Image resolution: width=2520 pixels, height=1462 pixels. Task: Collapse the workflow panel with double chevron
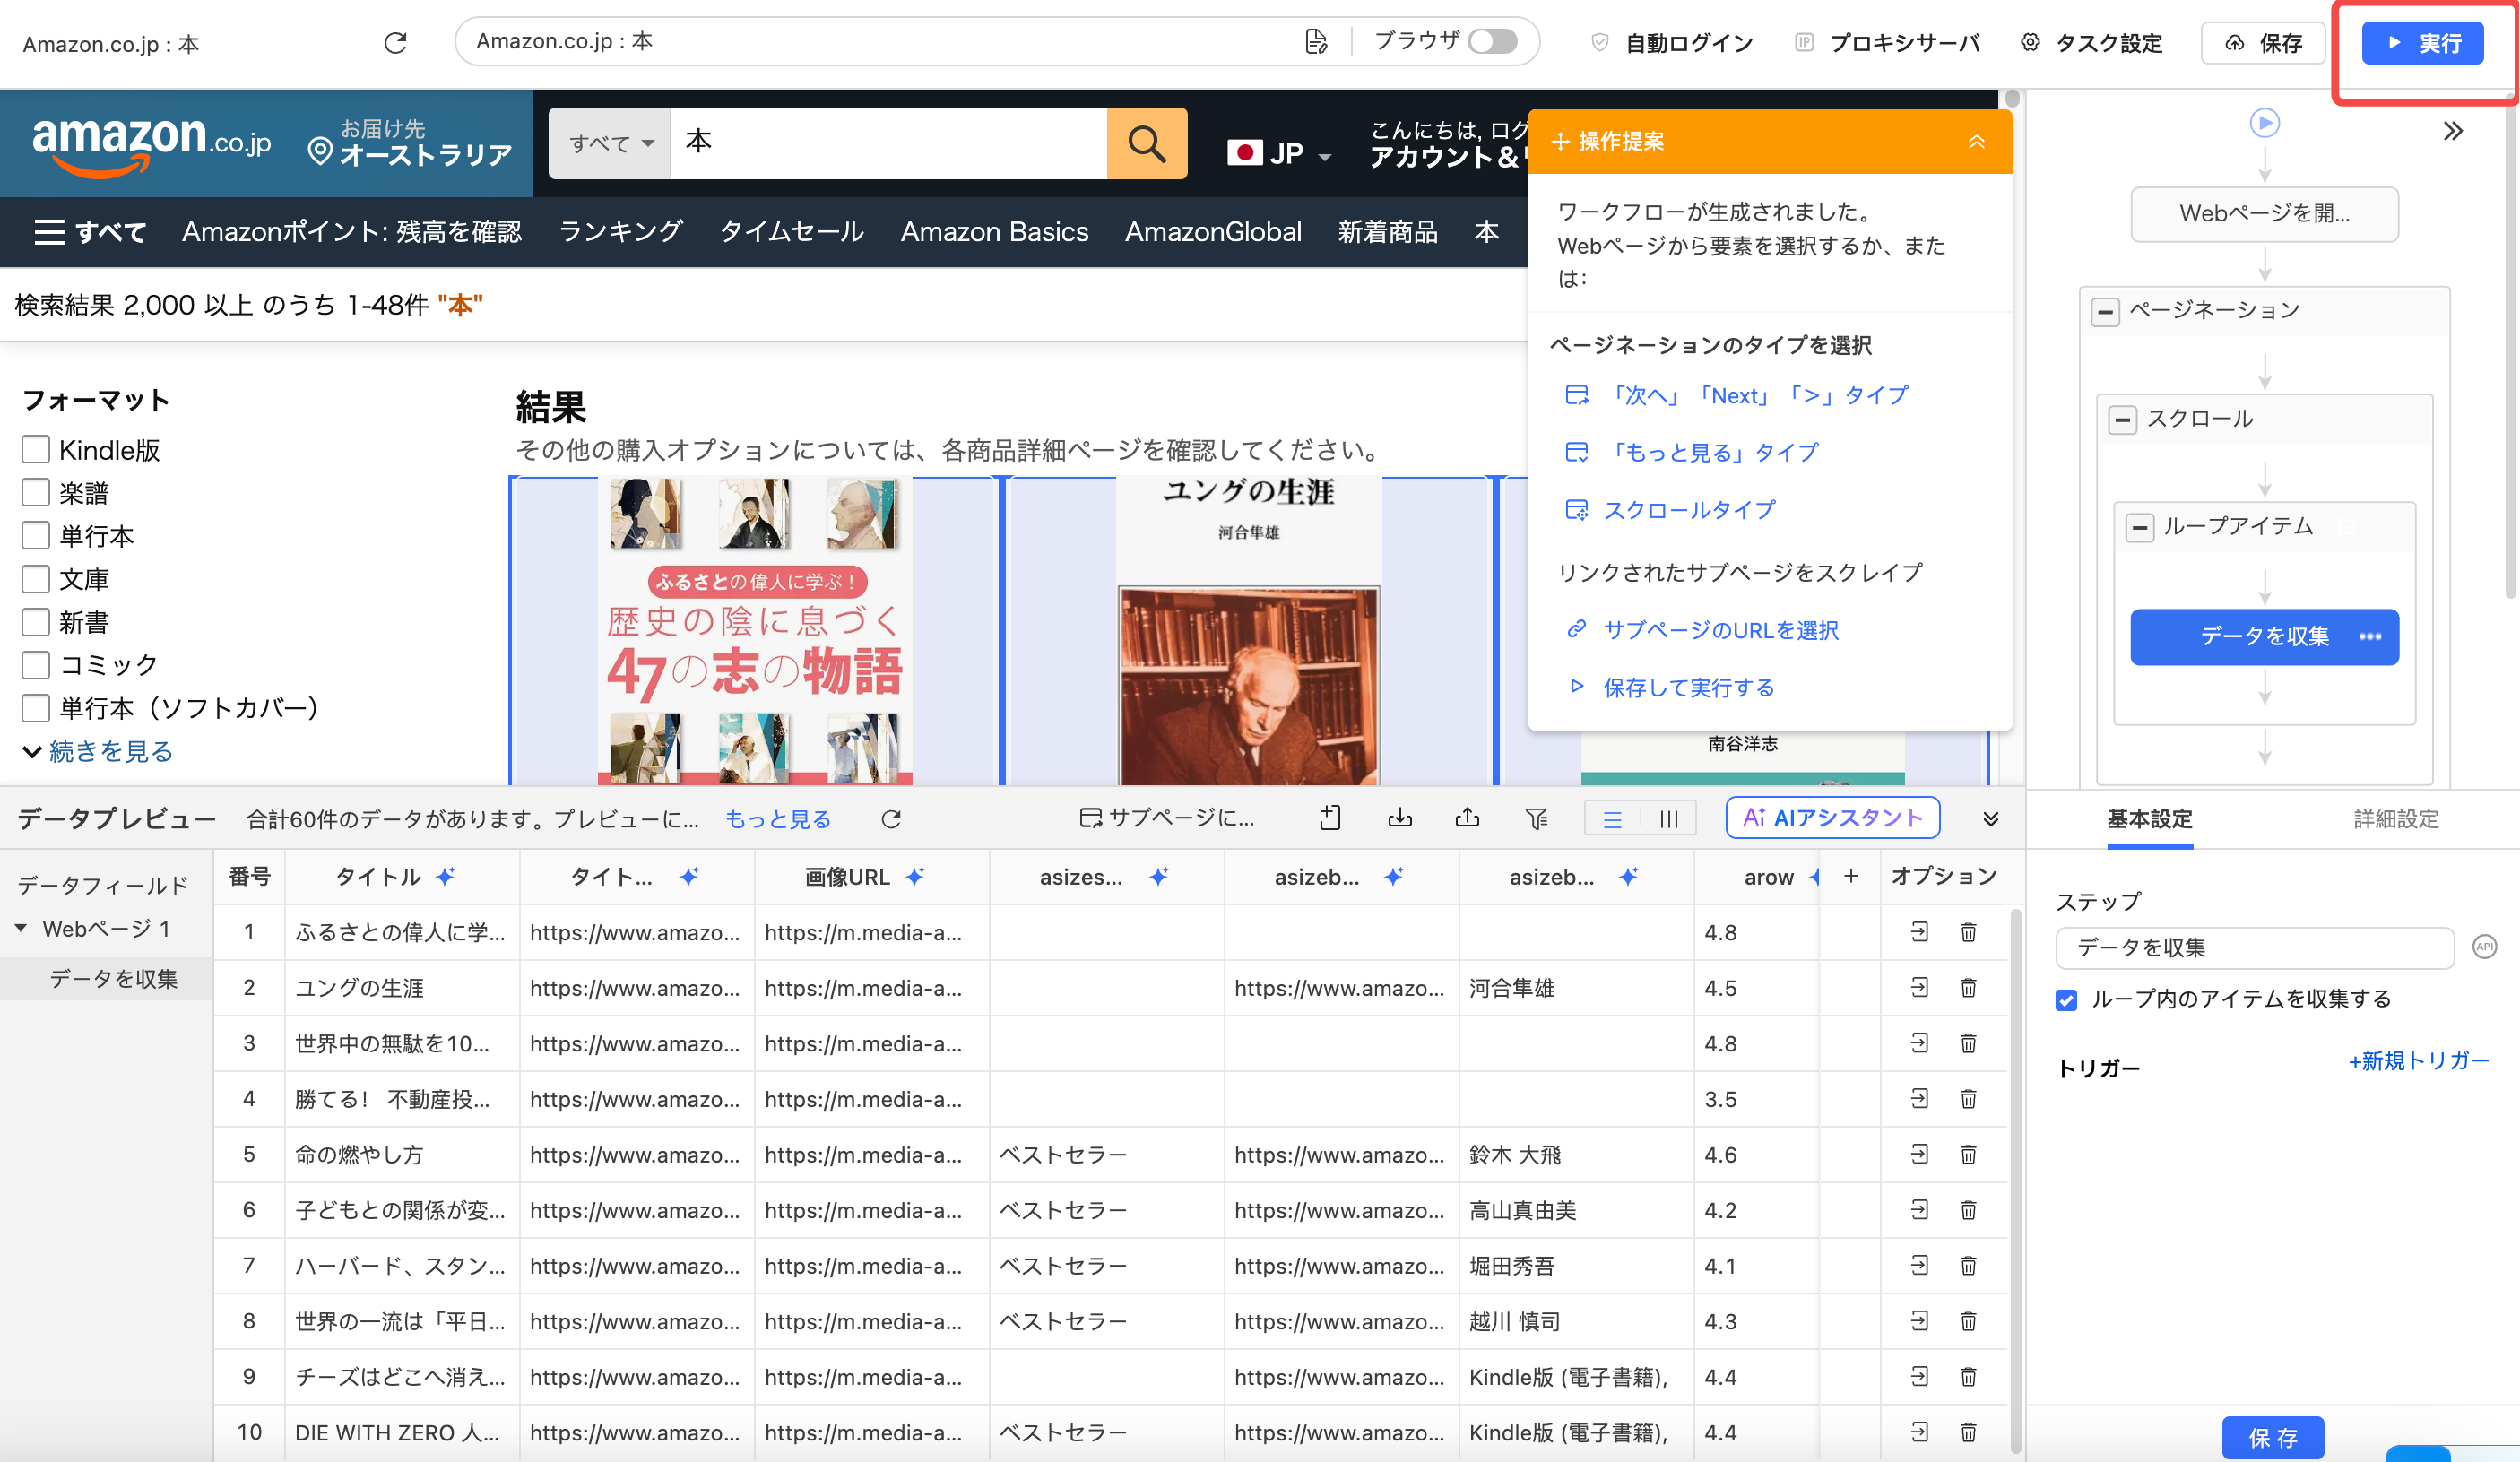tap(2452, 131)
